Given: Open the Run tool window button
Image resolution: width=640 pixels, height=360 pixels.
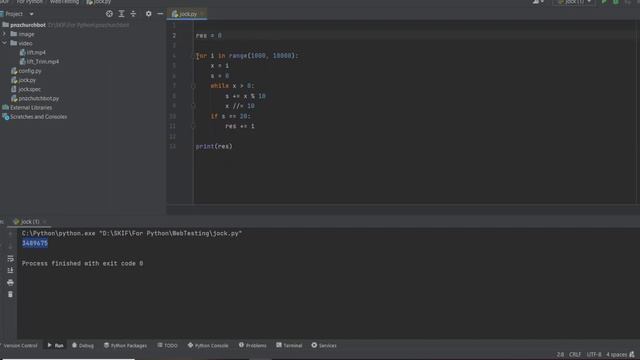Looking at the screenshot, I should (x=56, y=346).
